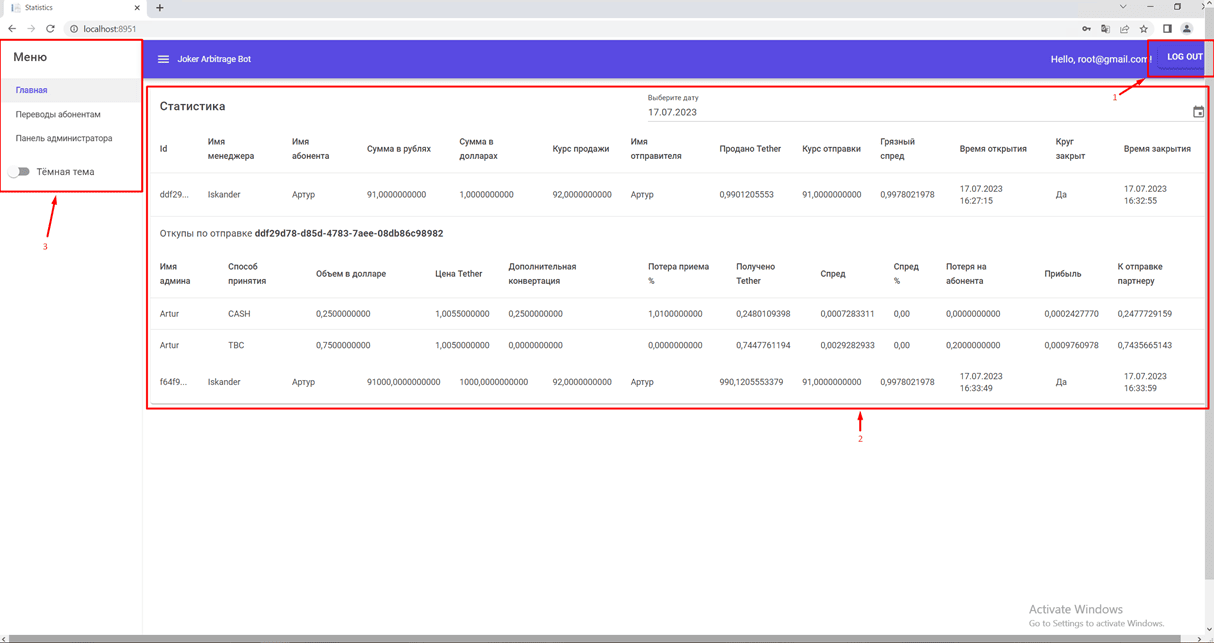Click the Google Translate icon in address bar
This screenshot has height=643, width=1214.
click(x=1105, y=29)
